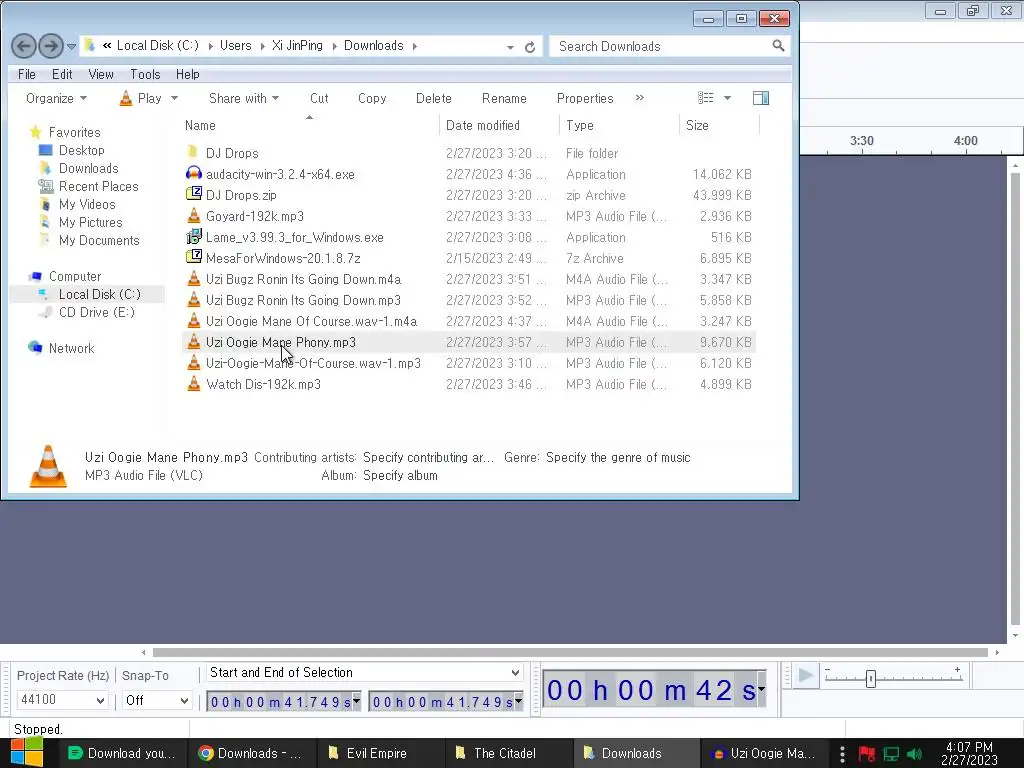The width and height of the screenshot is (1024, 768).
Task: Click the 3:30 timeline marker in Audacity
Action: 861,140
